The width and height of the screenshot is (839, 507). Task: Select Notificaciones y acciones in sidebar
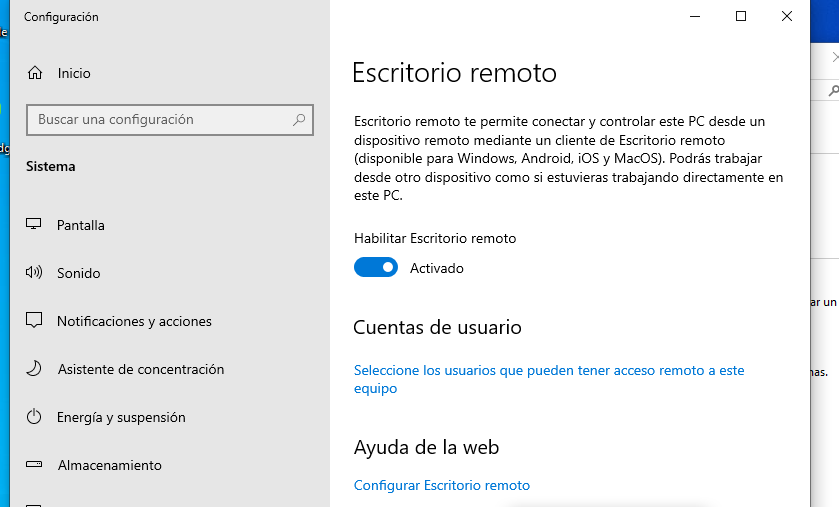170,321
